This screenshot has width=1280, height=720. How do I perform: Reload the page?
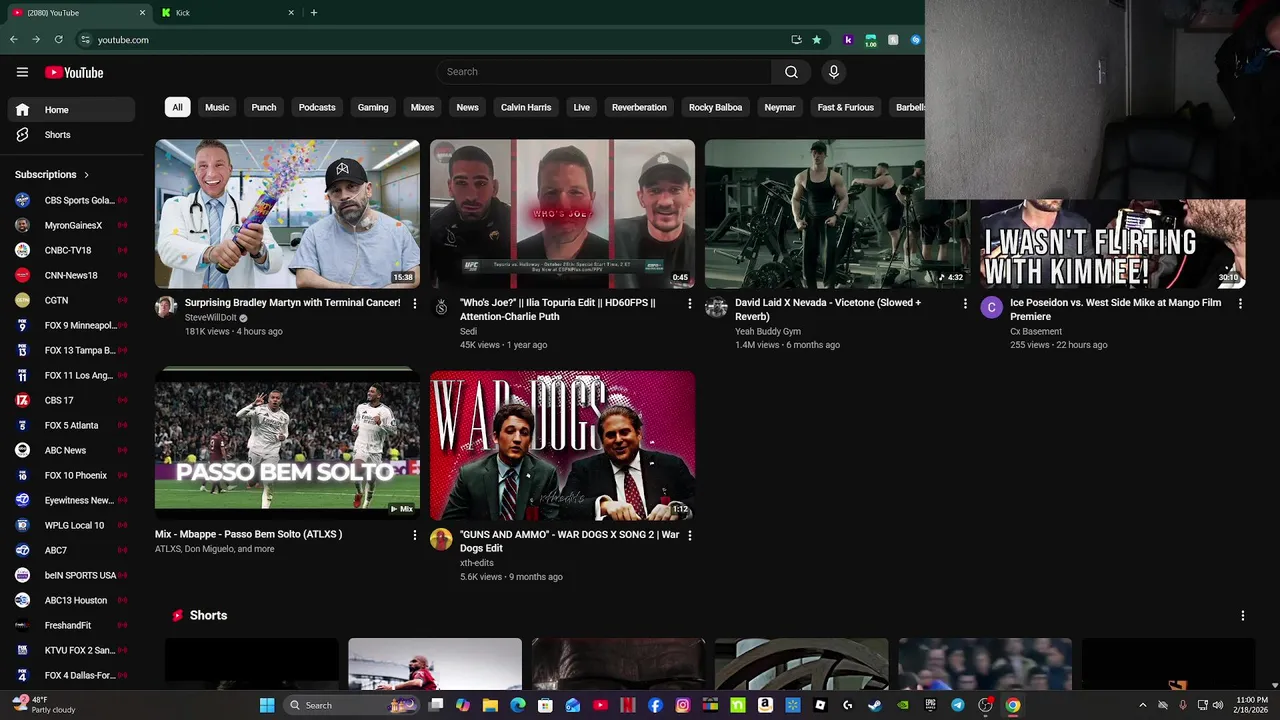pyautogui.click(x=58, y=40)
